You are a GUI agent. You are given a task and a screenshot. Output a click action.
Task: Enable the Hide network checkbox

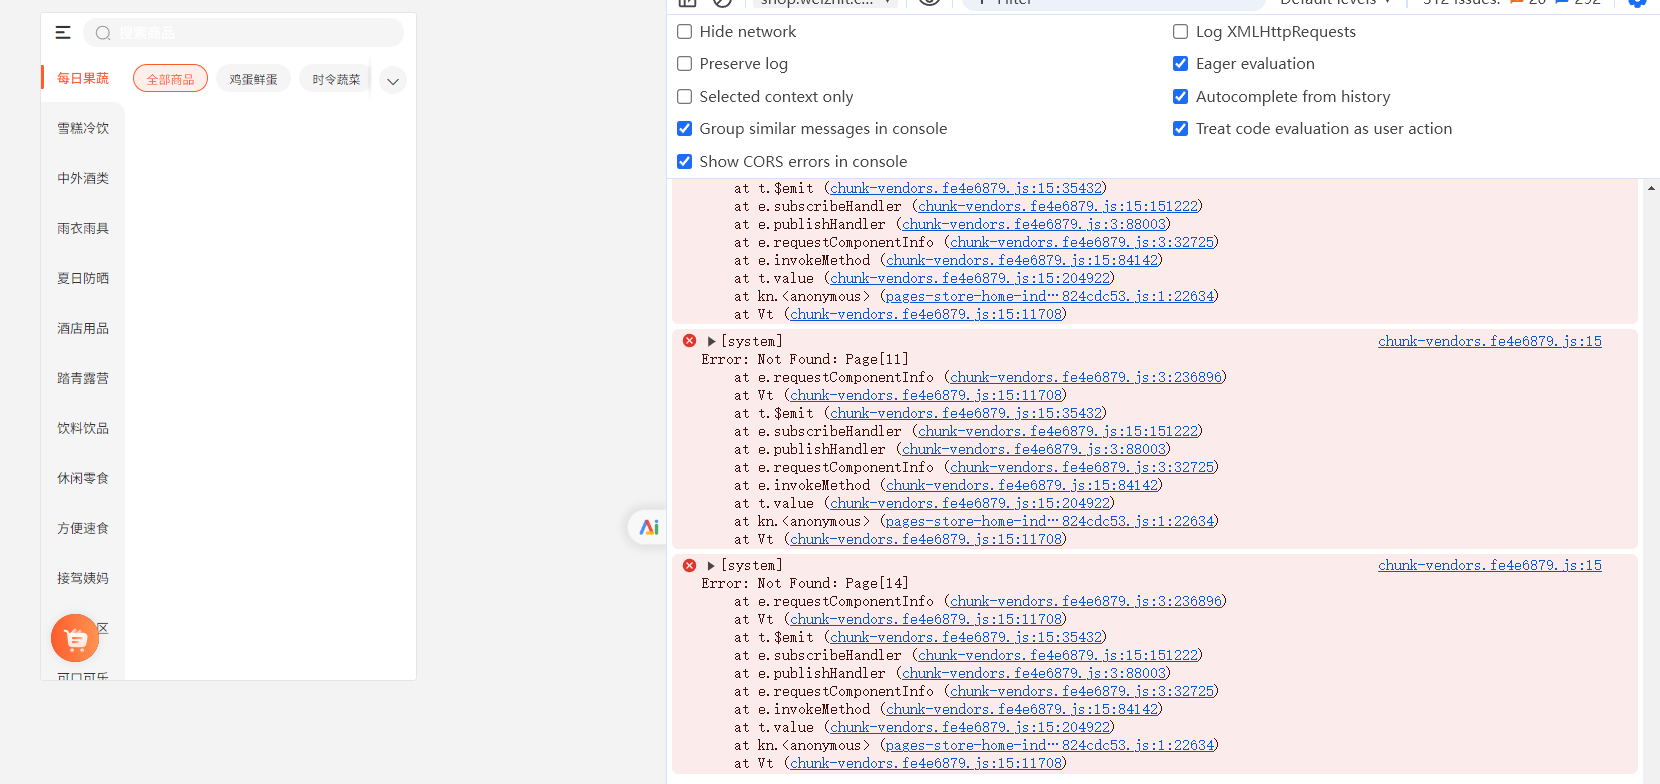coord(685,32)
